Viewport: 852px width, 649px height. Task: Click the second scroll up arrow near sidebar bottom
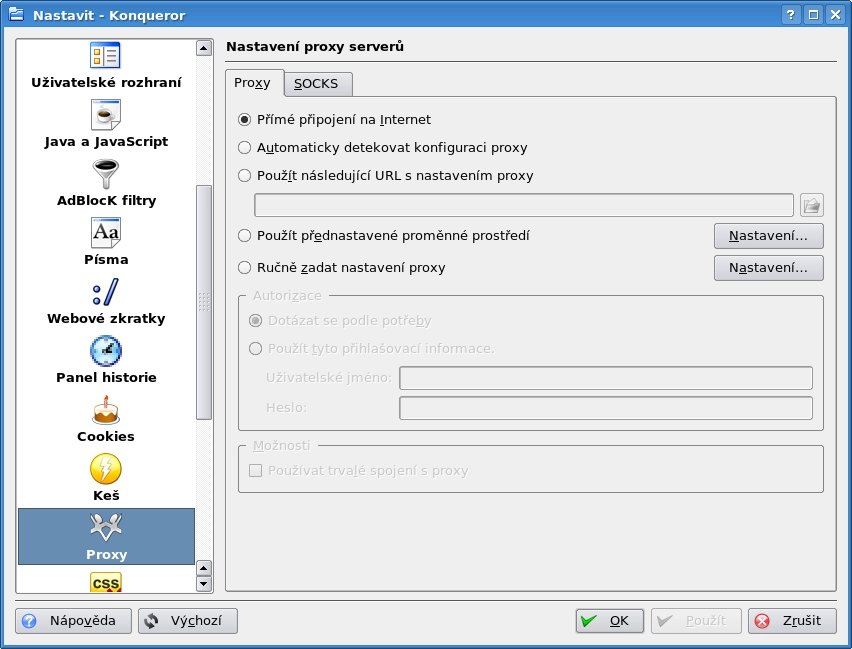pos(204,569)
